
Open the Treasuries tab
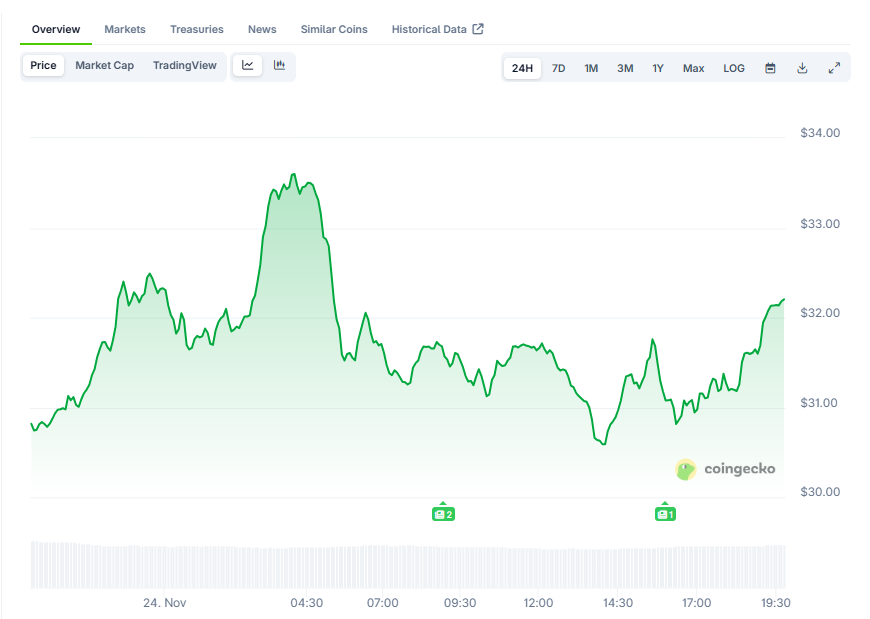coord(197,29)
